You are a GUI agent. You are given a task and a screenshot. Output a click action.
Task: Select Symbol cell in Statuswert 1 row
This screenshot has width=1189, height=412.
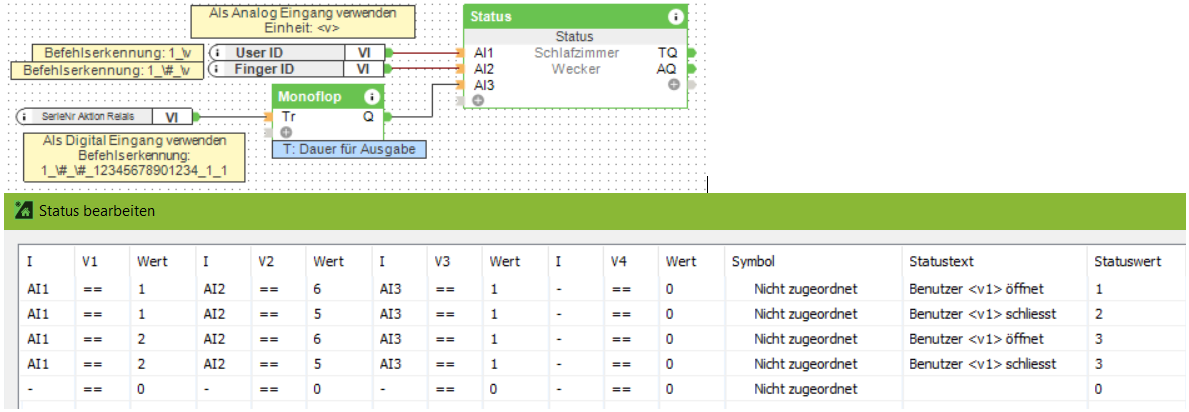pos(814,288)
